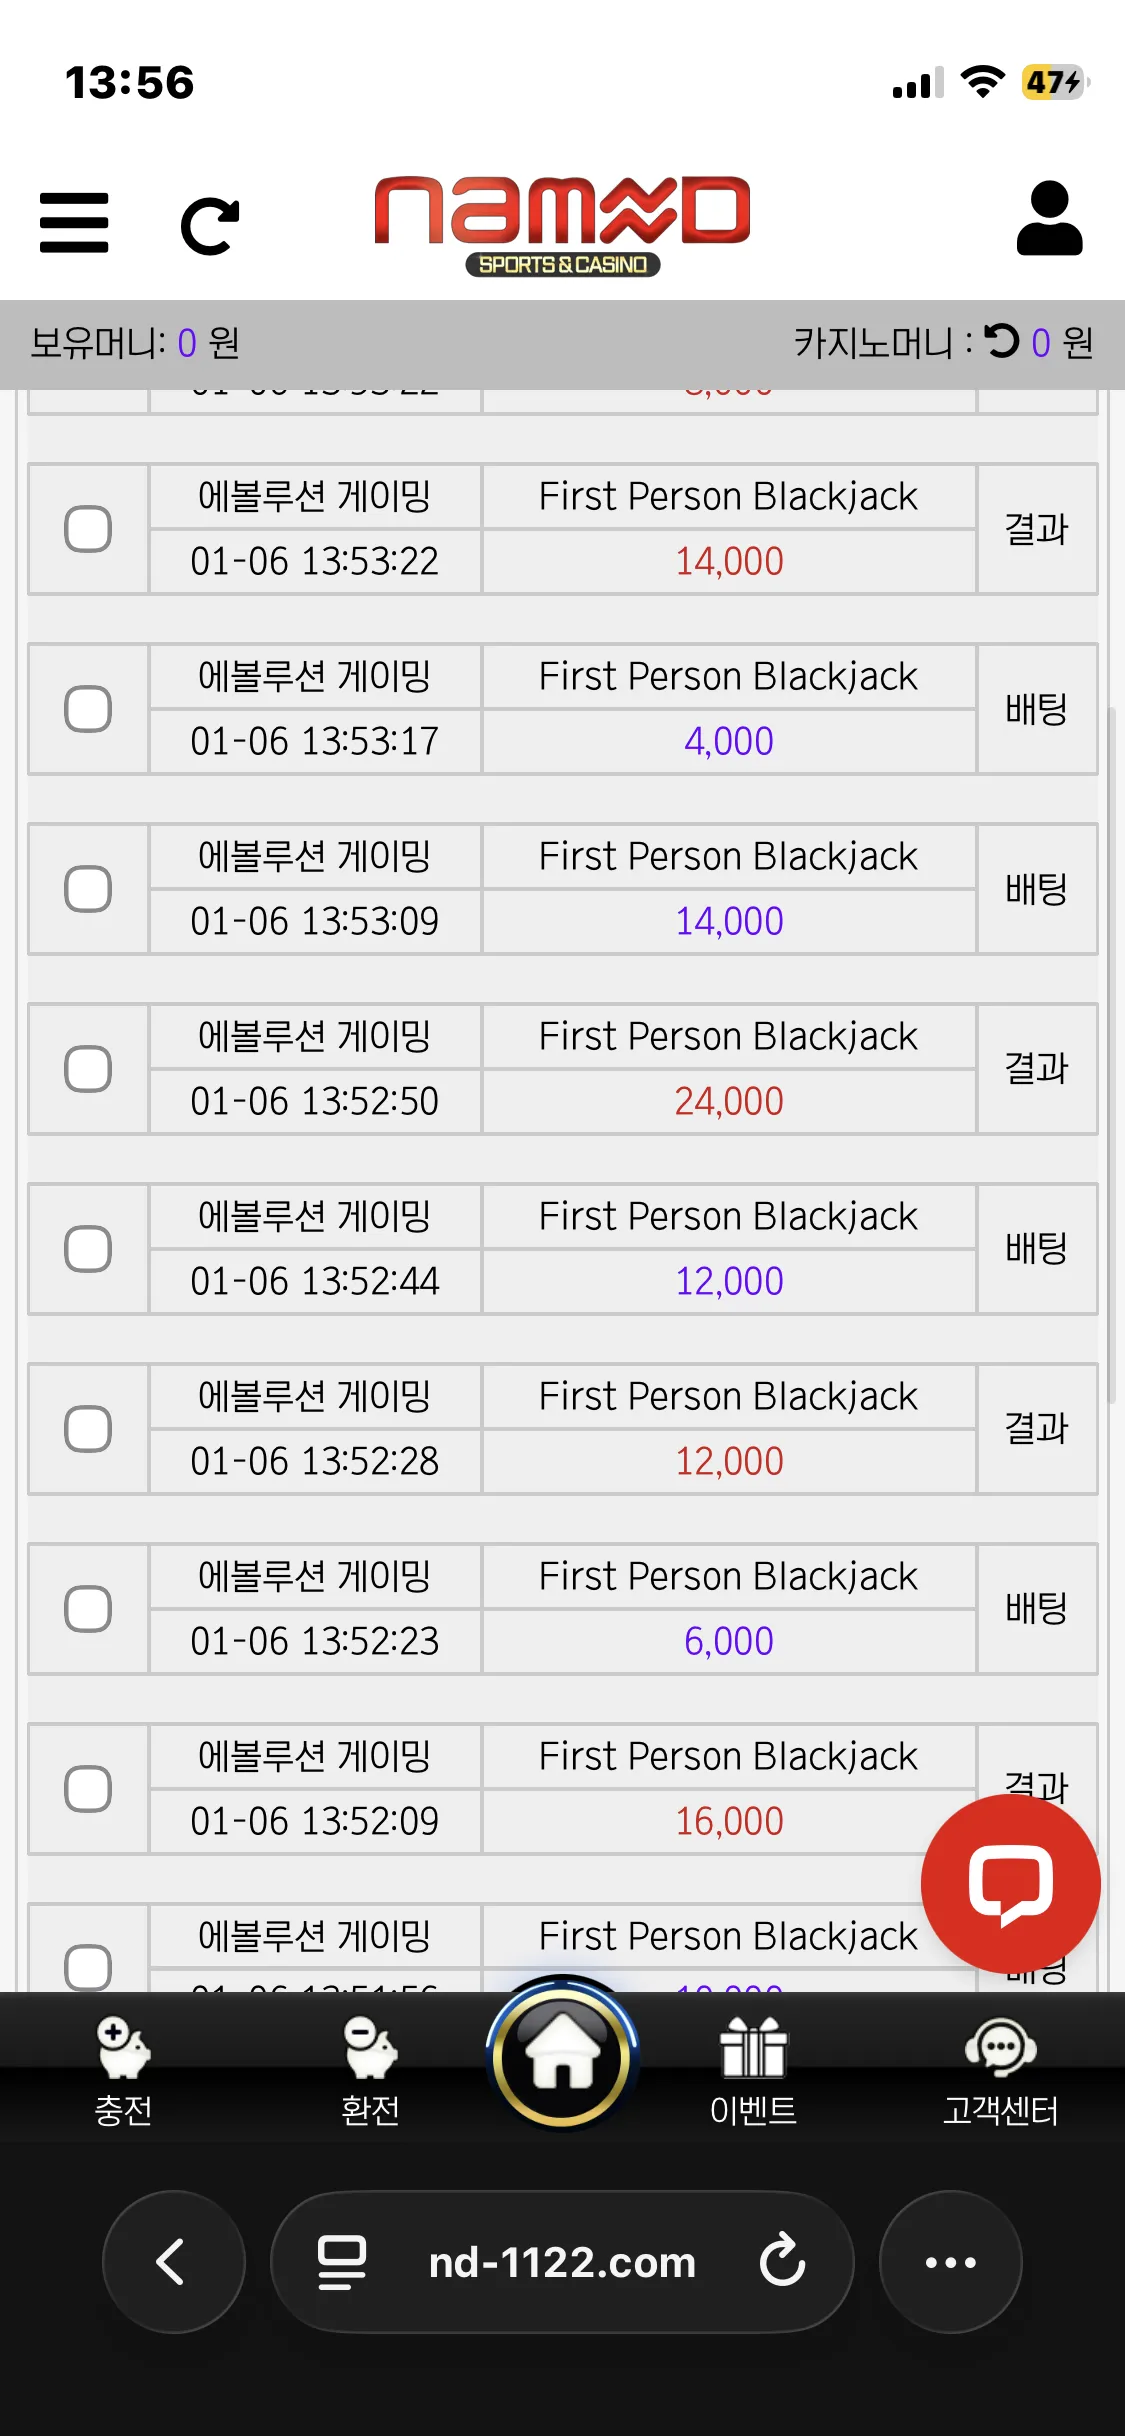
Task: Tap the page refresh arrow icon
Action: (210, 226)
